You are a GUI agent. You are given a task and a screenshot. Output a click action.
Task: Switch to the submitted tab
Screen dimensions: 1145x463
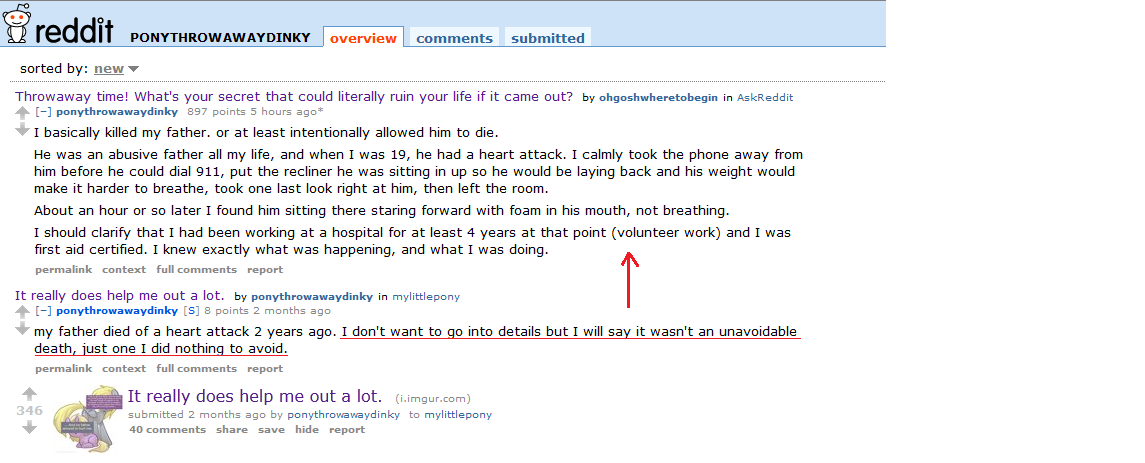pos(547,38)
